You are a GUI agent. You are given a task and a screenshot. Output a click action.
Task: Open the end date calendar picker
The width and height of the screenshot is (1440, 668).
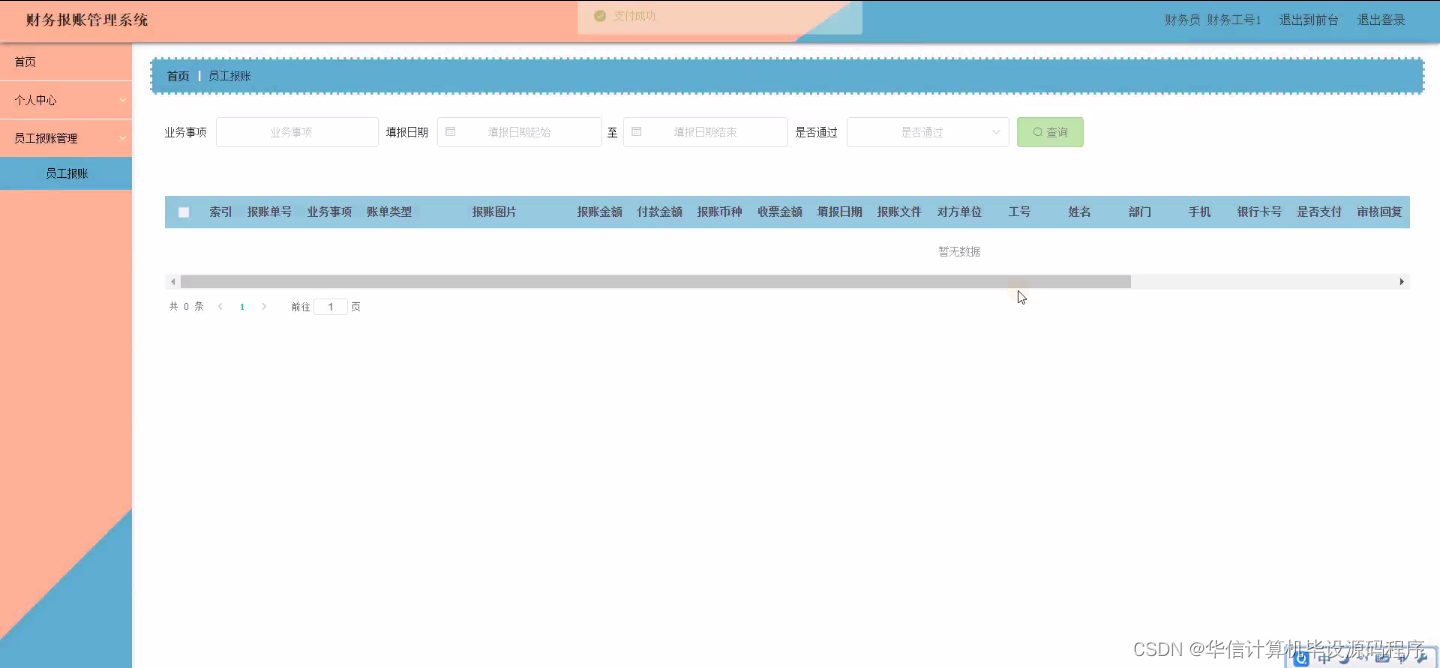coord(638,131)
